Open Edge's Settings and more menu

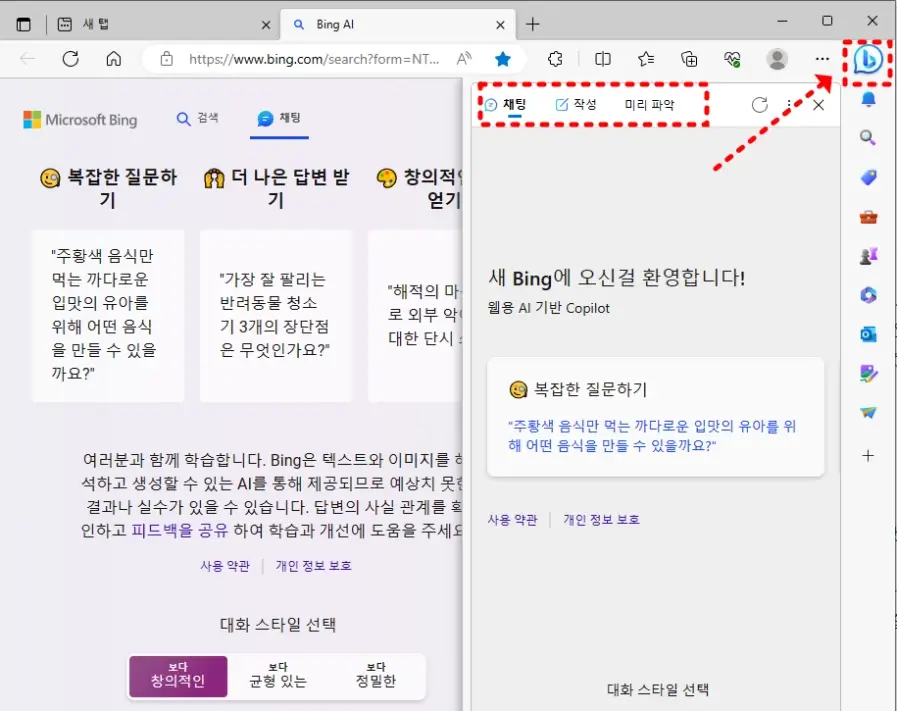tap(823, 59)
